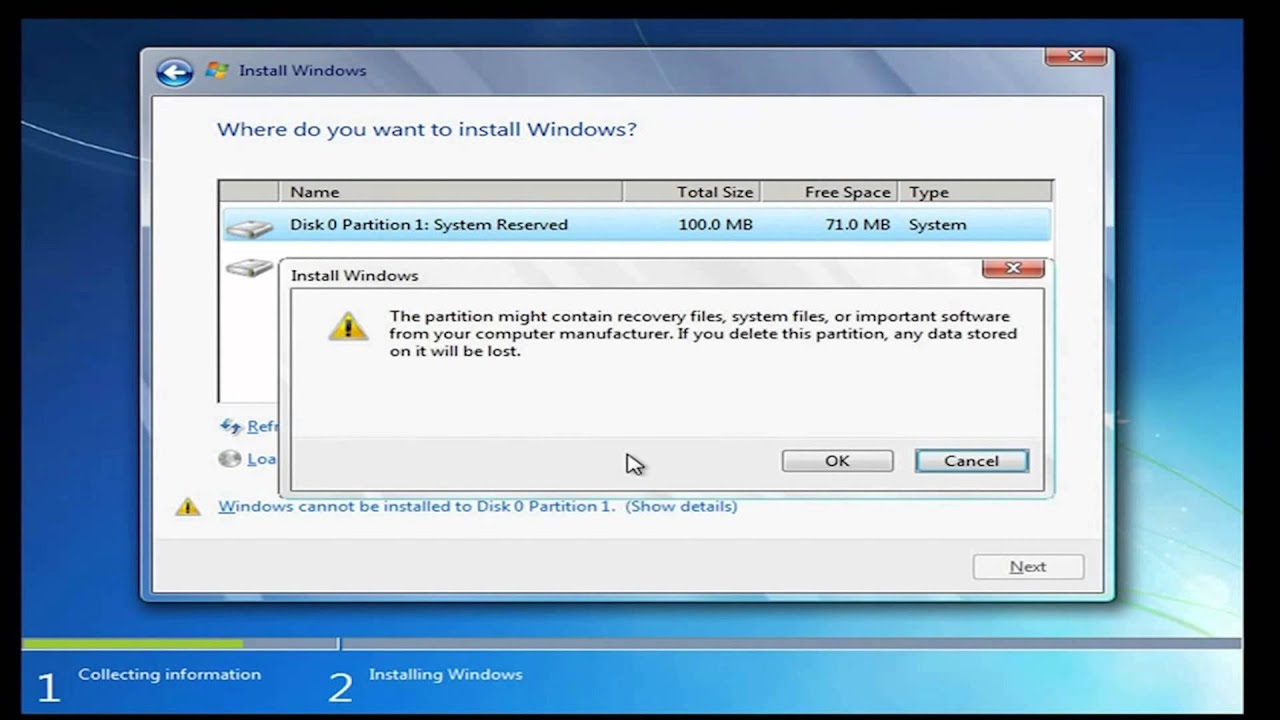This screenshot has width=1280, height=720.
Task: Click the 'Collecting information' step label
Action: coord(170,675)
